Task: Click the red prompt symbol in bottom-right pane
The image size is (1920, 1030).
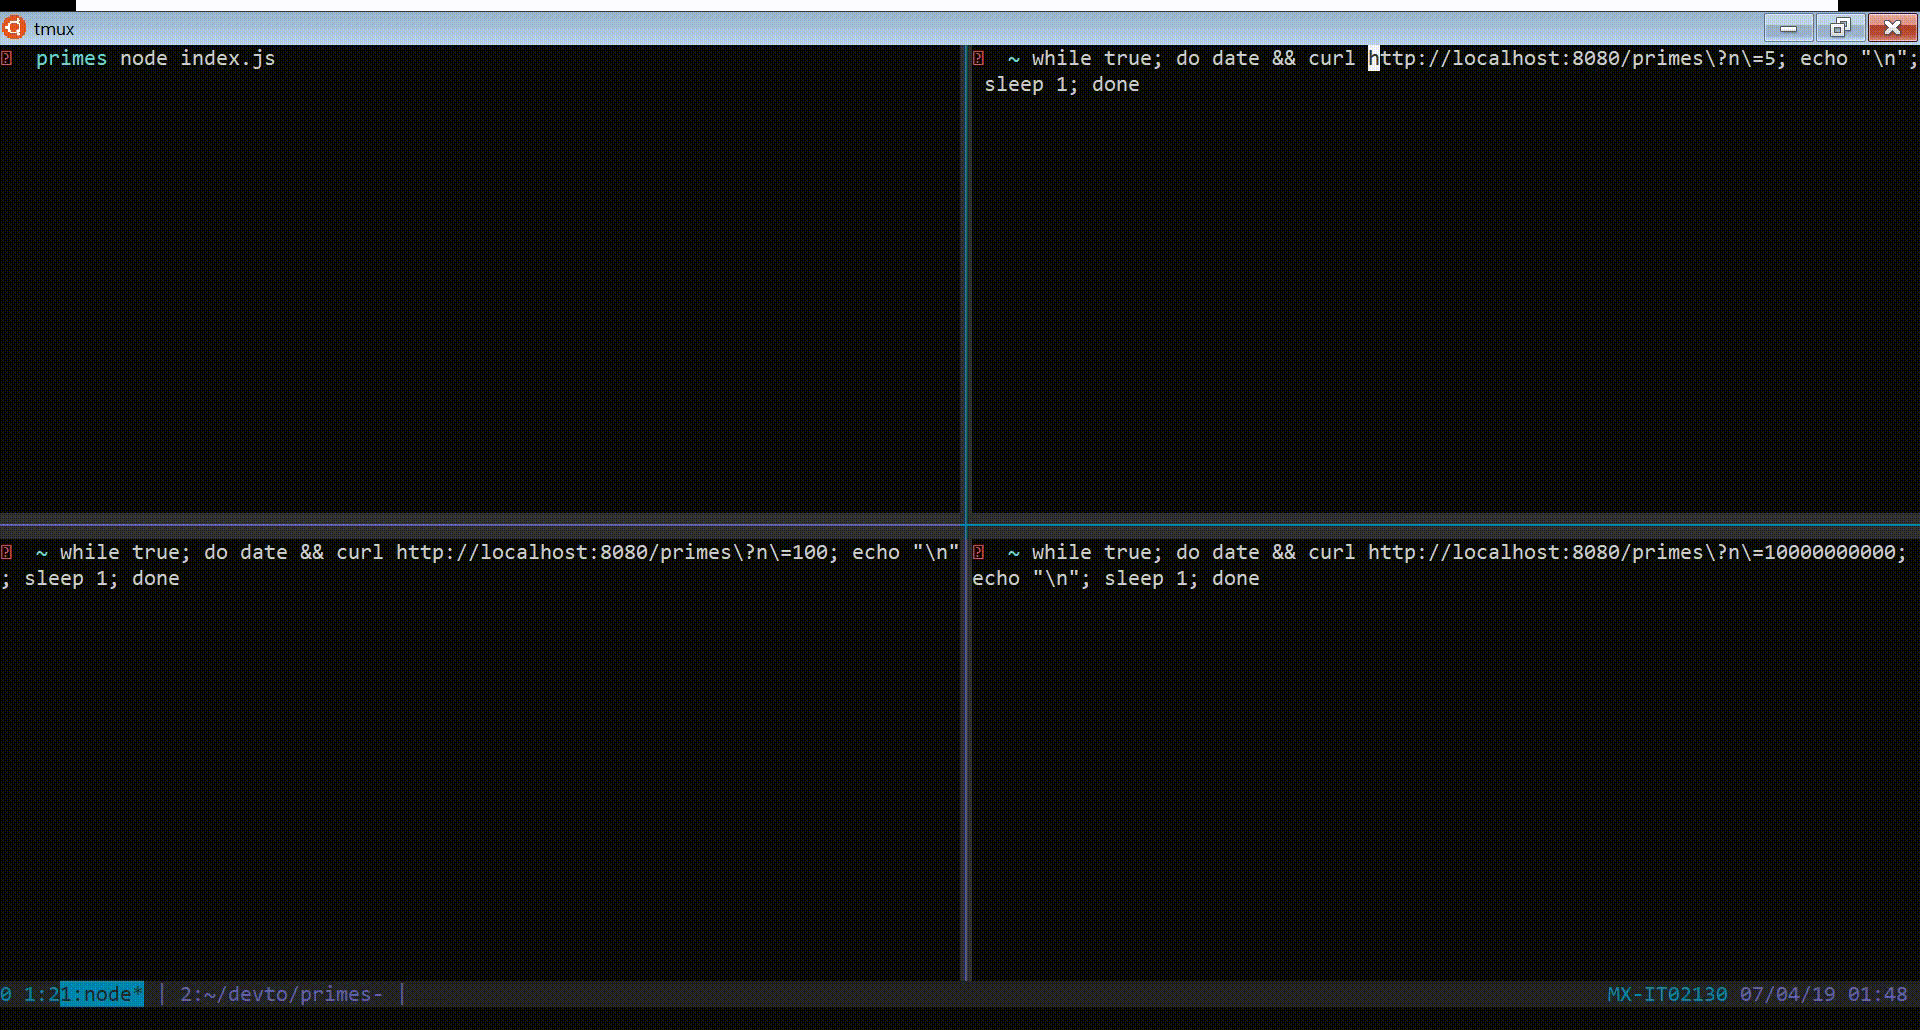Action: [978, 552]
